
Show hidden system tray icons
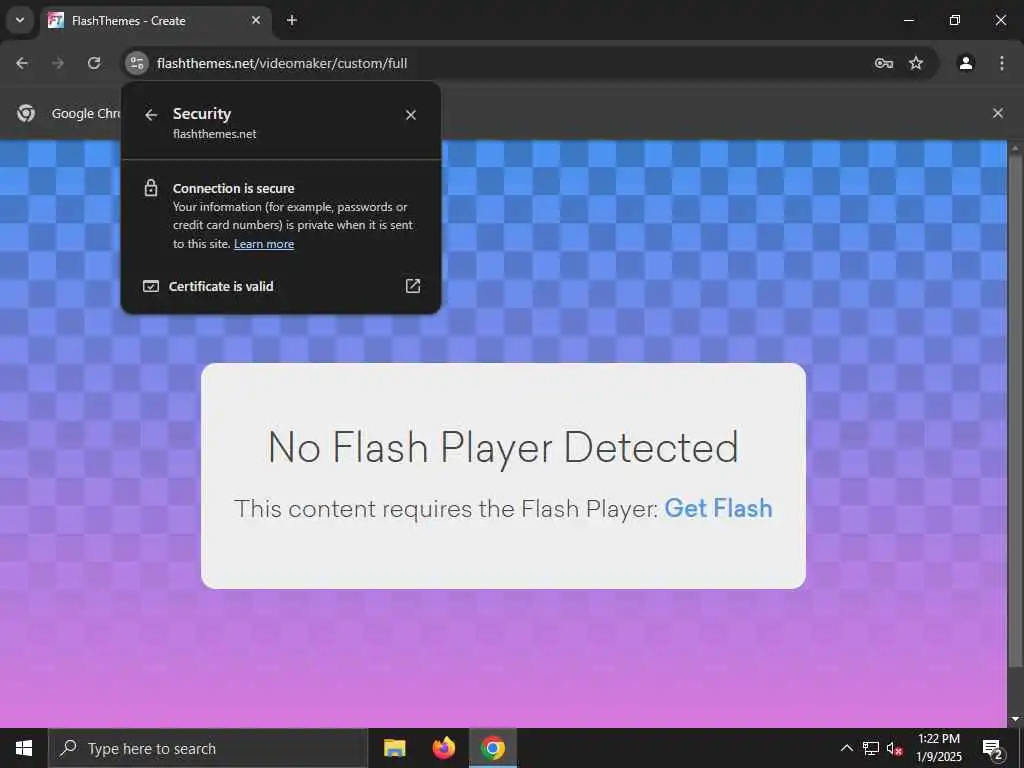pyautogui.click(x=846, y=748)
